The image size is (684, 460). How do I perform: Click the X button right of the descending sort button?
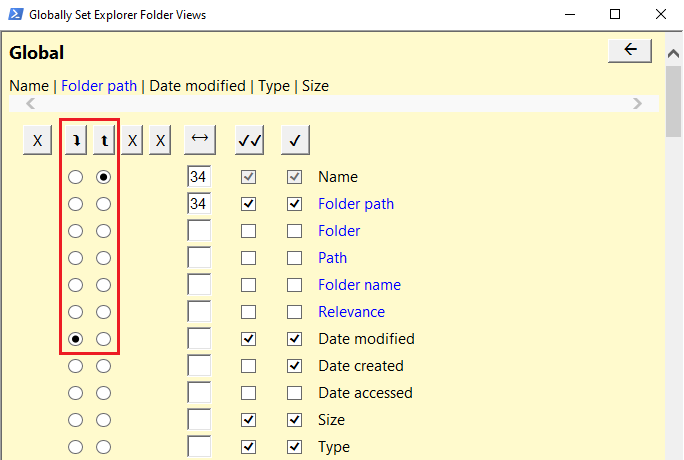(132, 140)
